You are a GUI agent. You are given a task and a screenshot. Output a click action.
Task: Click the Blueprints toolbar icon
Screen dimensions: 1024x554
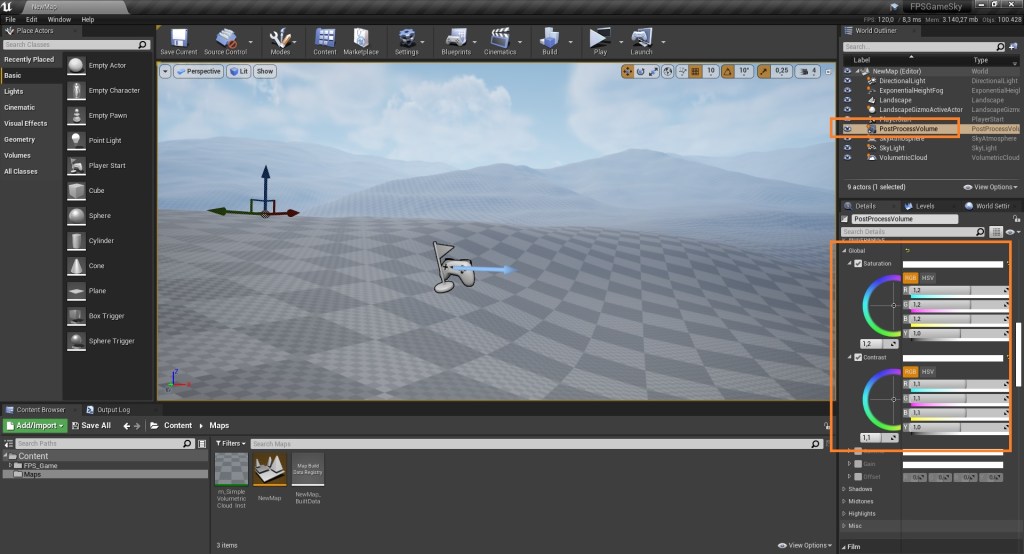pyautogui.click(x=455, y=40)
